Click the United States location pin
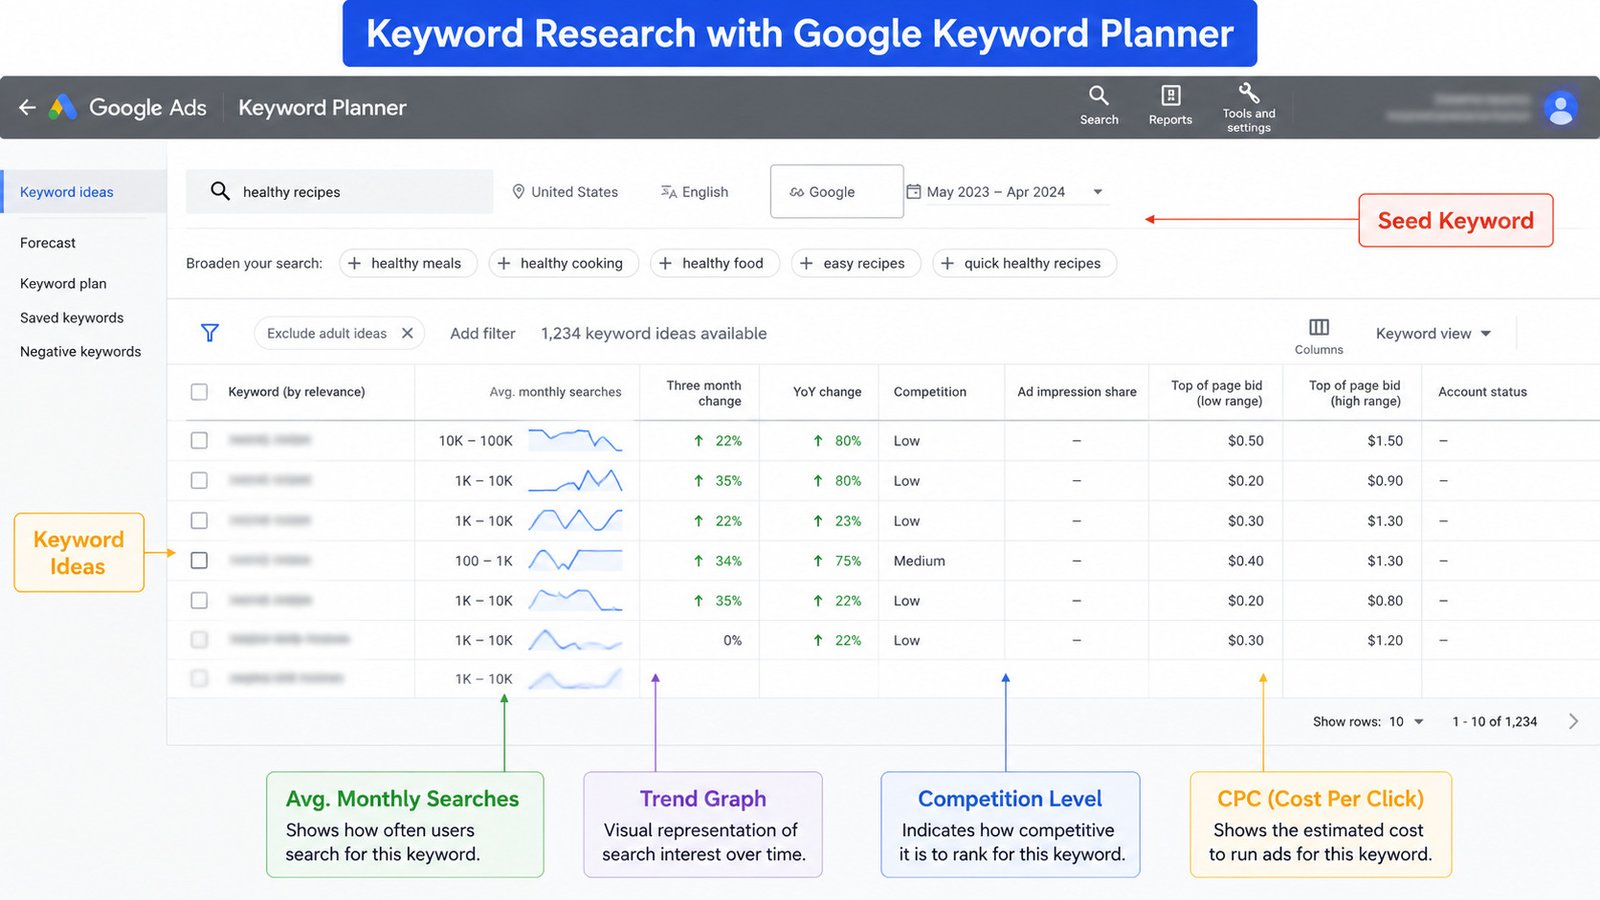This screenshot has height=900, width=1600. pos(518,192)
